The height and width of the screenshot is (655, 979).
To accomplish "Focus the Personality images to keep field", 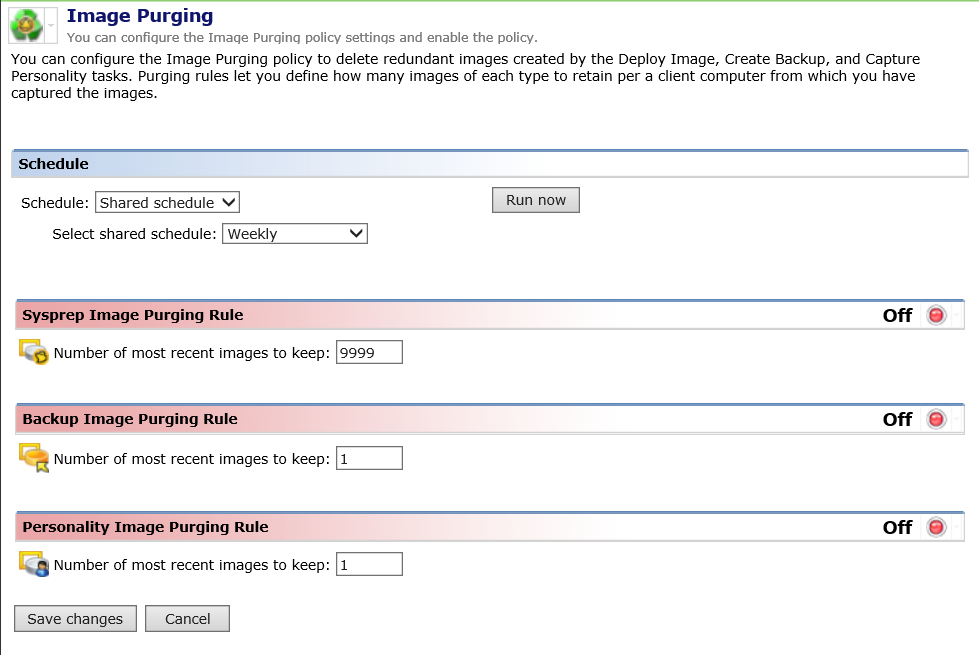I will (369, 565).
